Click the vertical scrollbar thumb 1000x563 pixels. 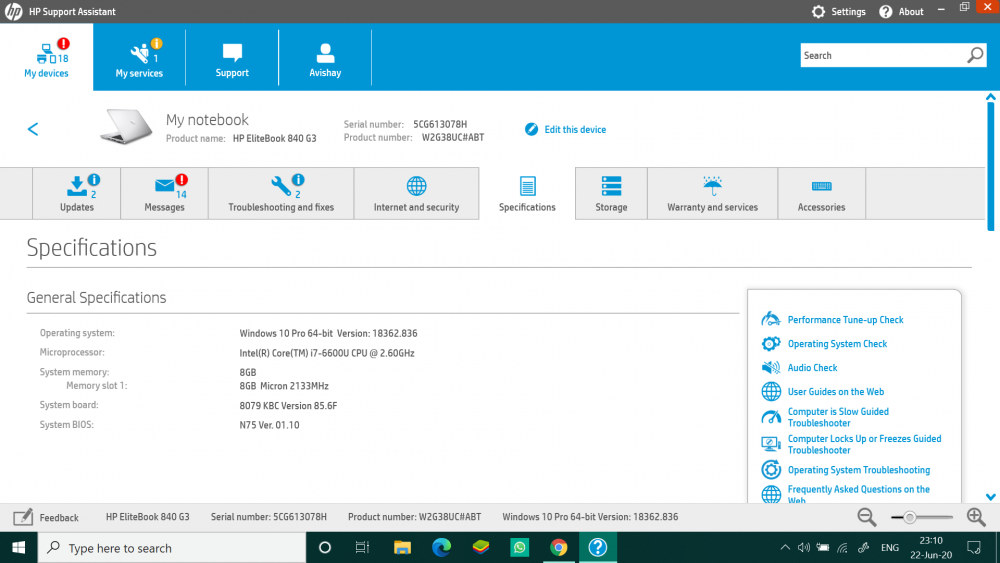990,166
